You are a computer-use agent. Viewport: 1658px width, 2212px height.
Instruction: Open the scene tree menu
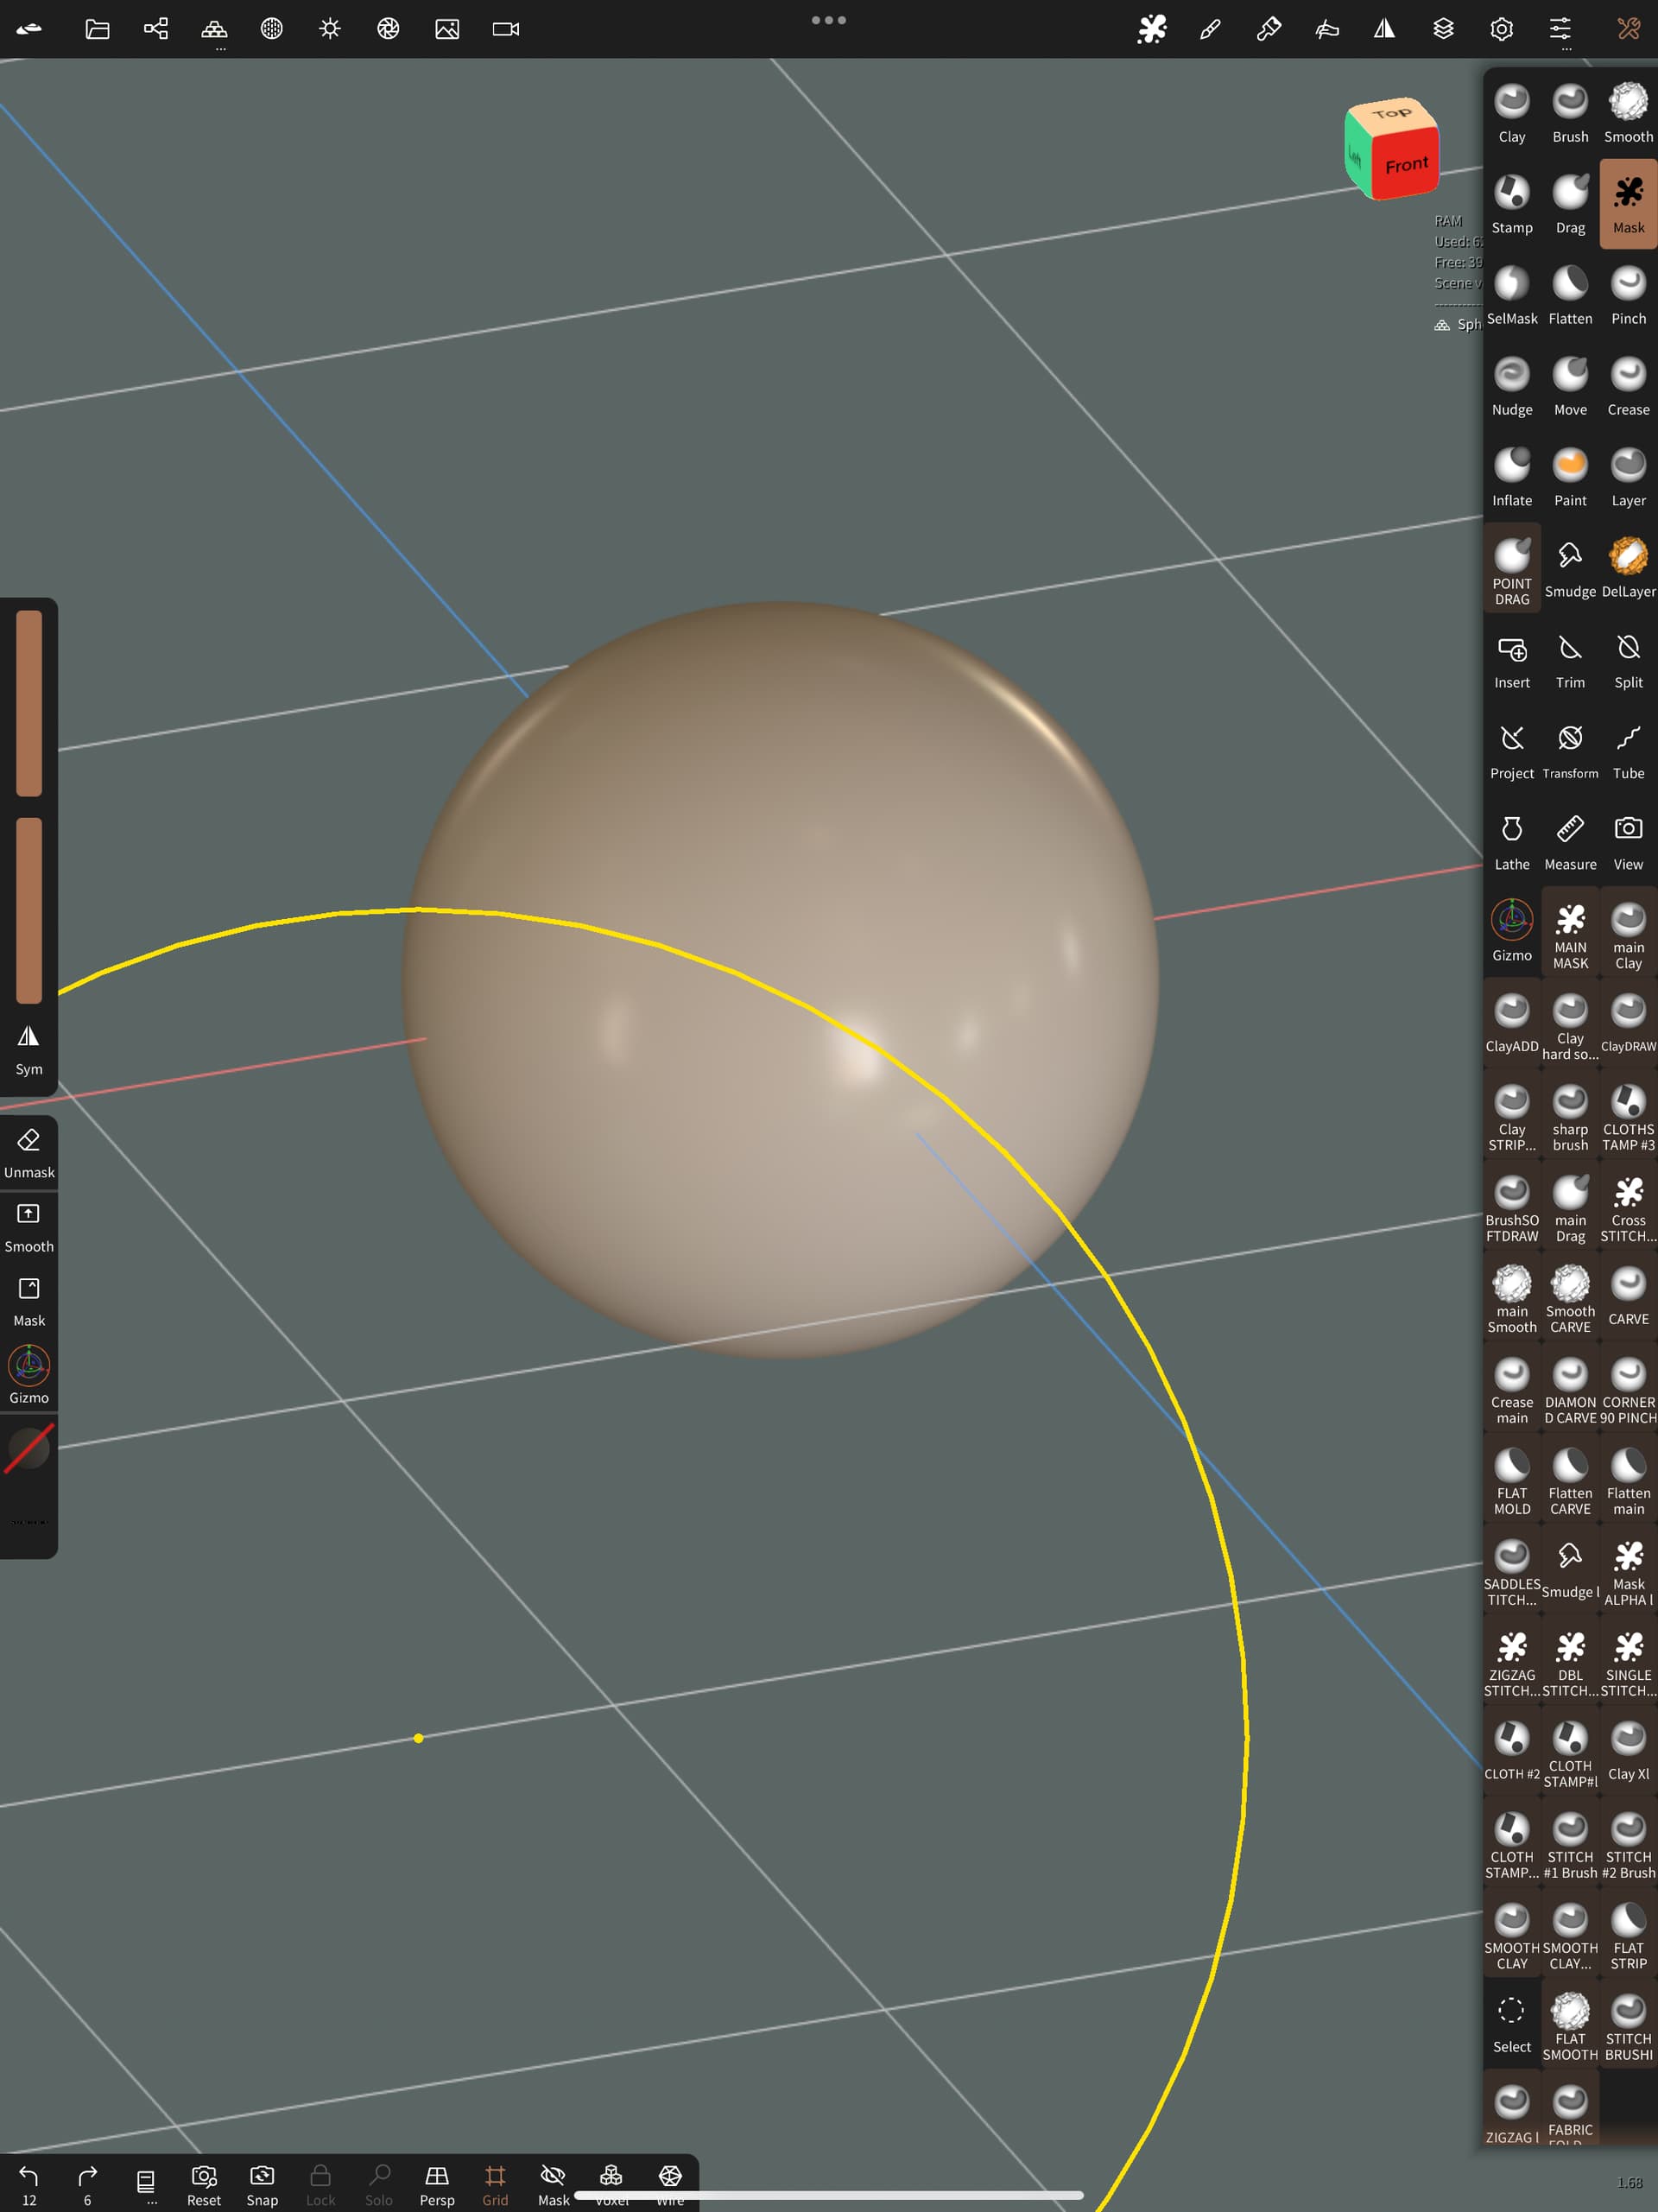pos(156,29)
